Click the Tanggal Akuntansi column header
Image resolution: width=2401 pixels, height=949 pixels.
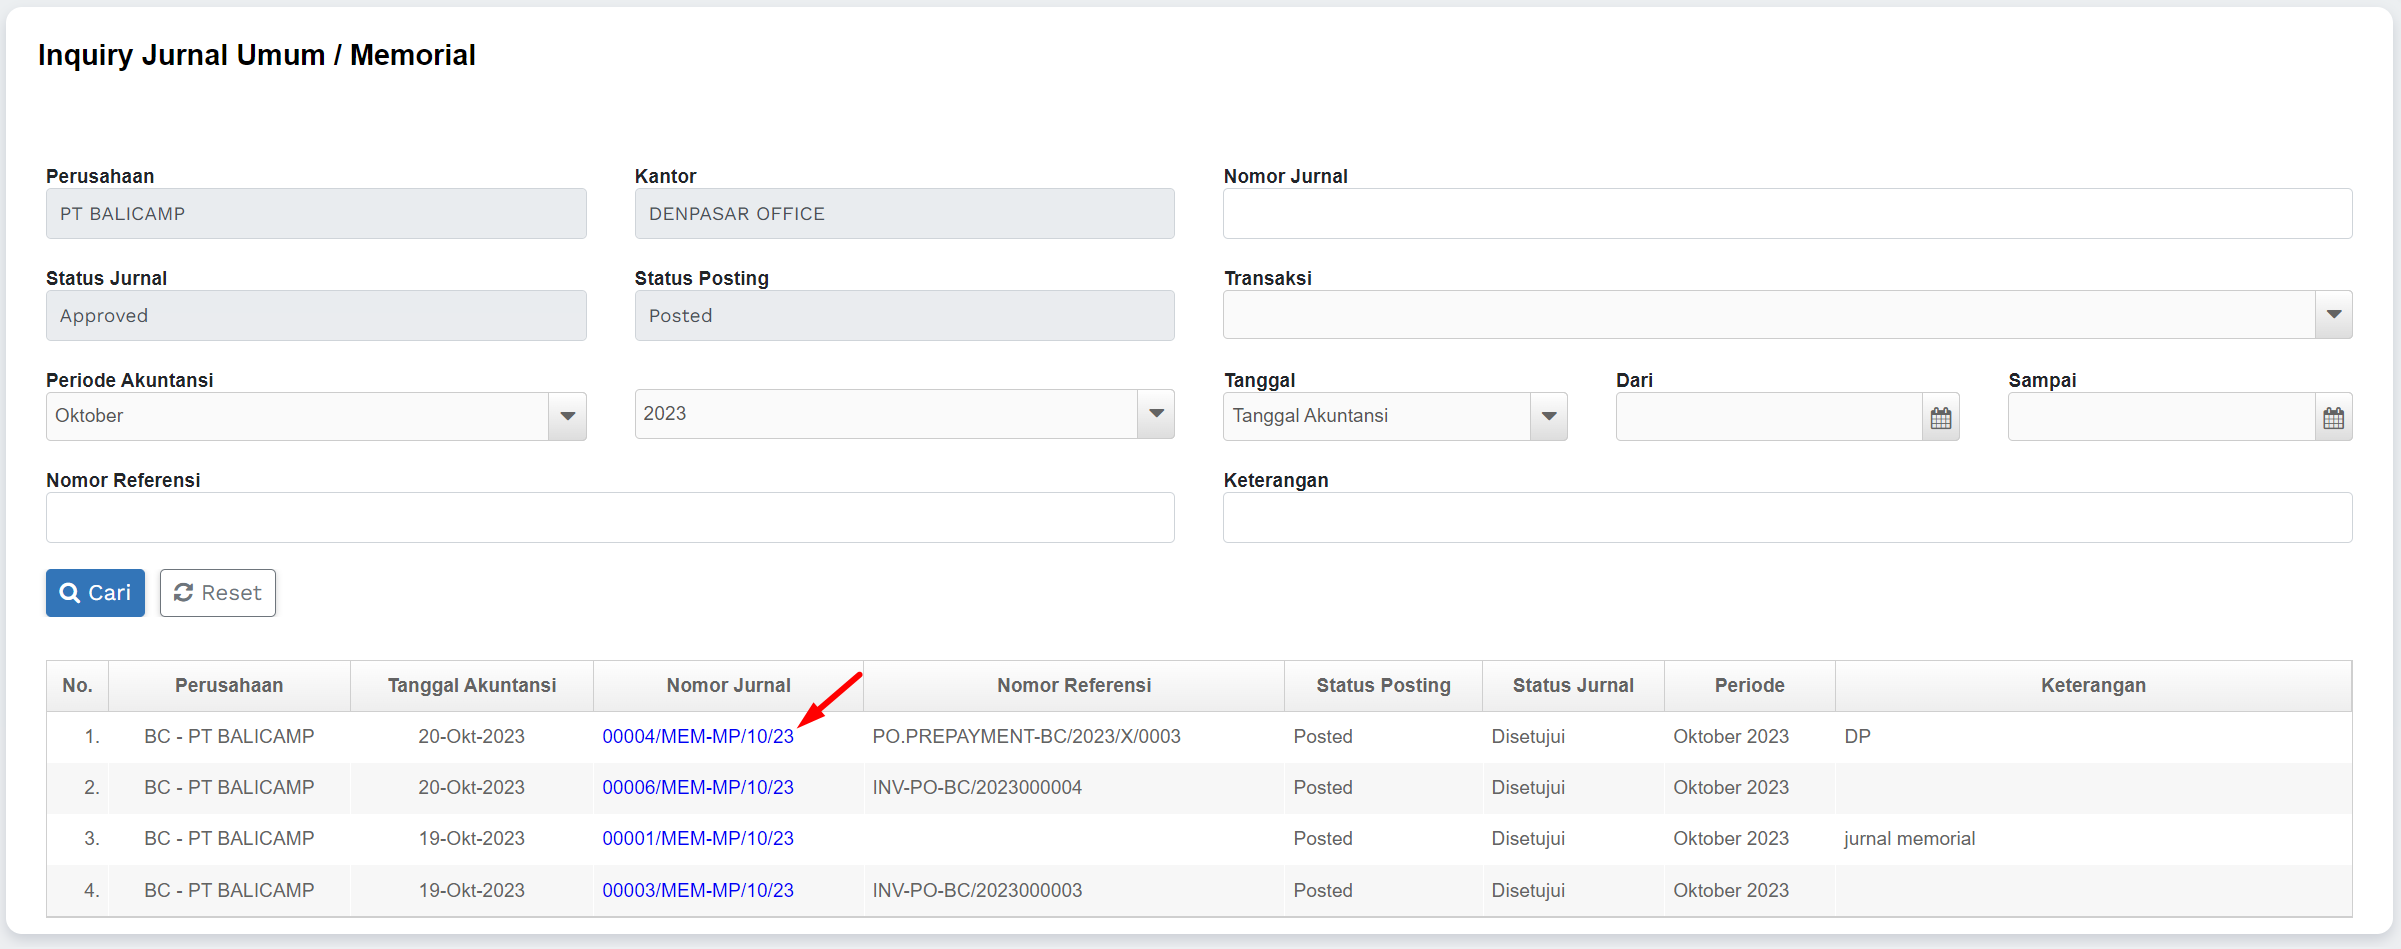tap(471, 686)
